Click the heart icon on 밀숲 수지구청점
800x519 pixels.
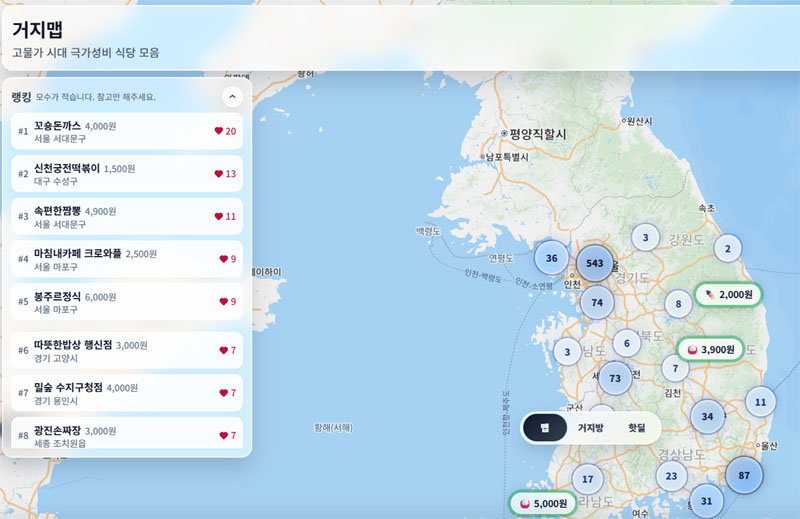click(223, 393)
